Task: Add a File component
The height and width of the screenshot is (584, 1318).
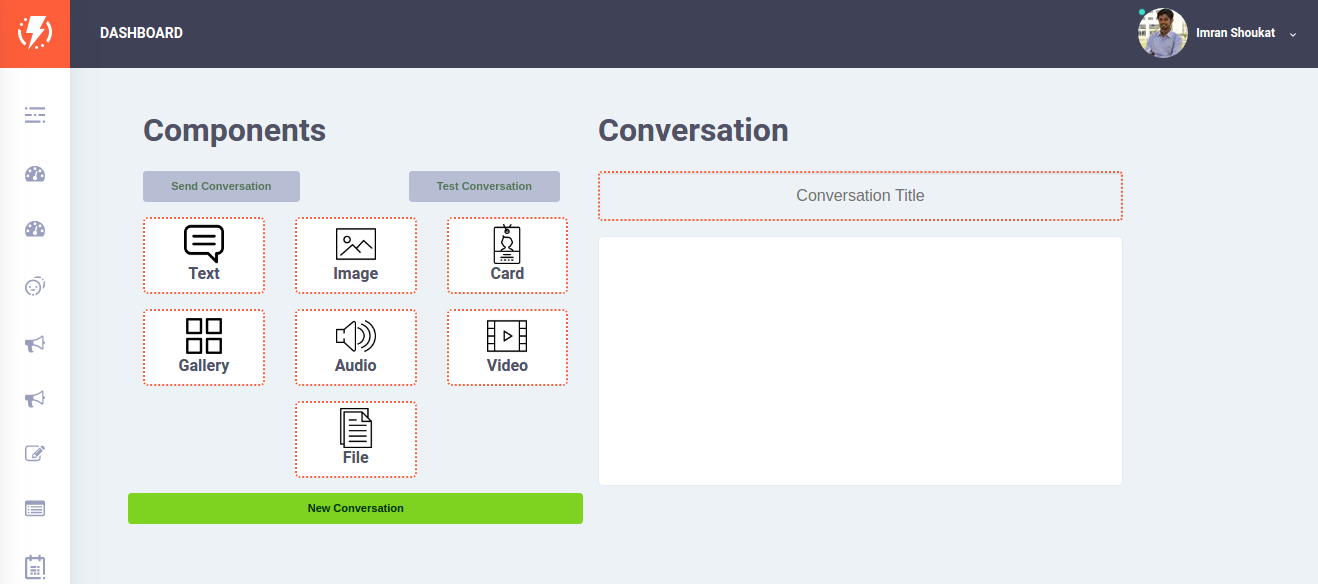Action: pyautogui.click(x=356, y=439)
